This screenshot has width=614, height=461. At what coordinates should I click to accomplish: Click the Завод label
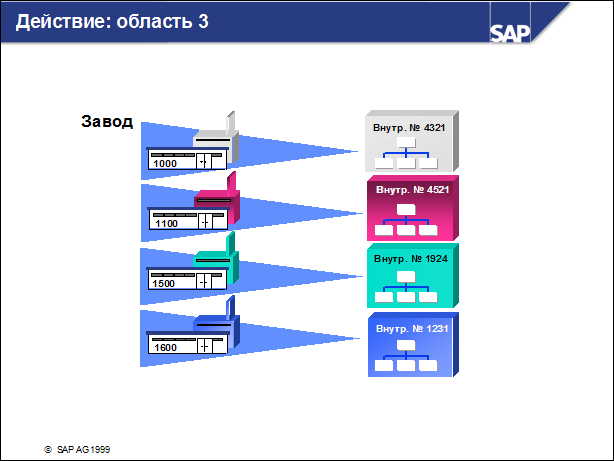tap(107, 121)
